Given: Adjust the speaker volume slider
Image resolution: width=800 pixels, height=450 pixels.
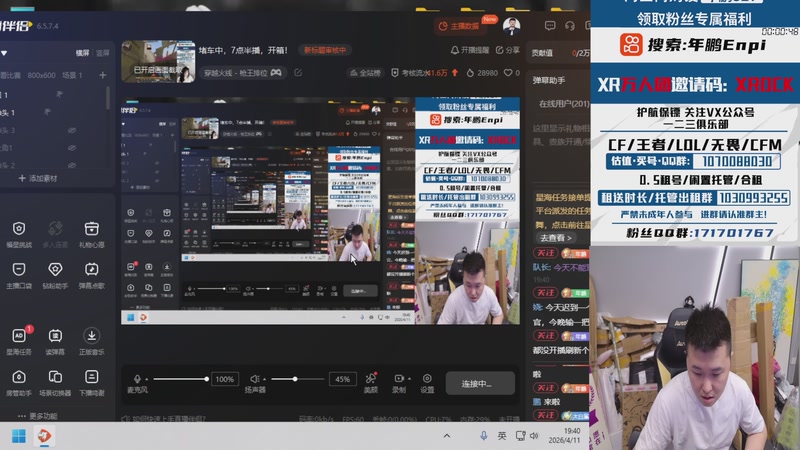Looking at the screenshot, I should (x=297, y=379).
